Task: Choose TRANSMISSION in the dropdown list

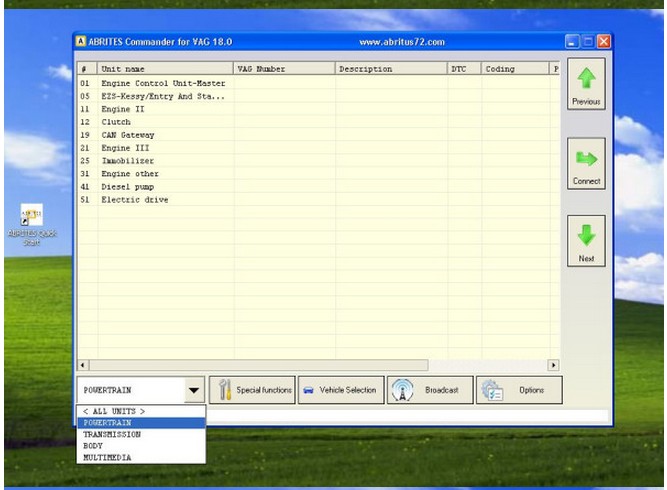Action: (x=112, y=435)
